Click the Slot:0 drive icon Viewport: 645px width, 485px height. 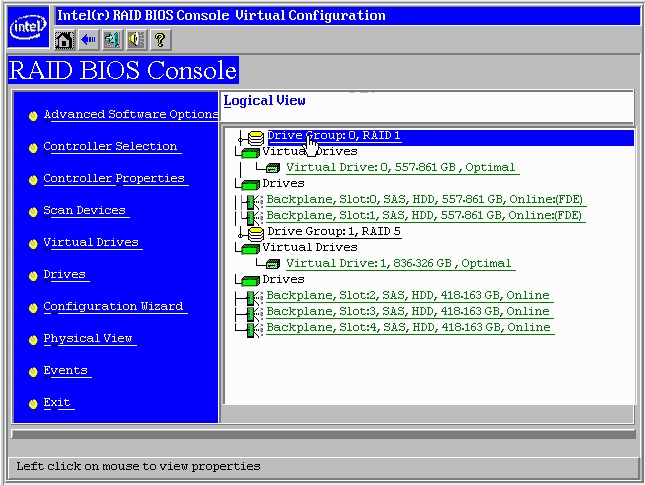252,202
